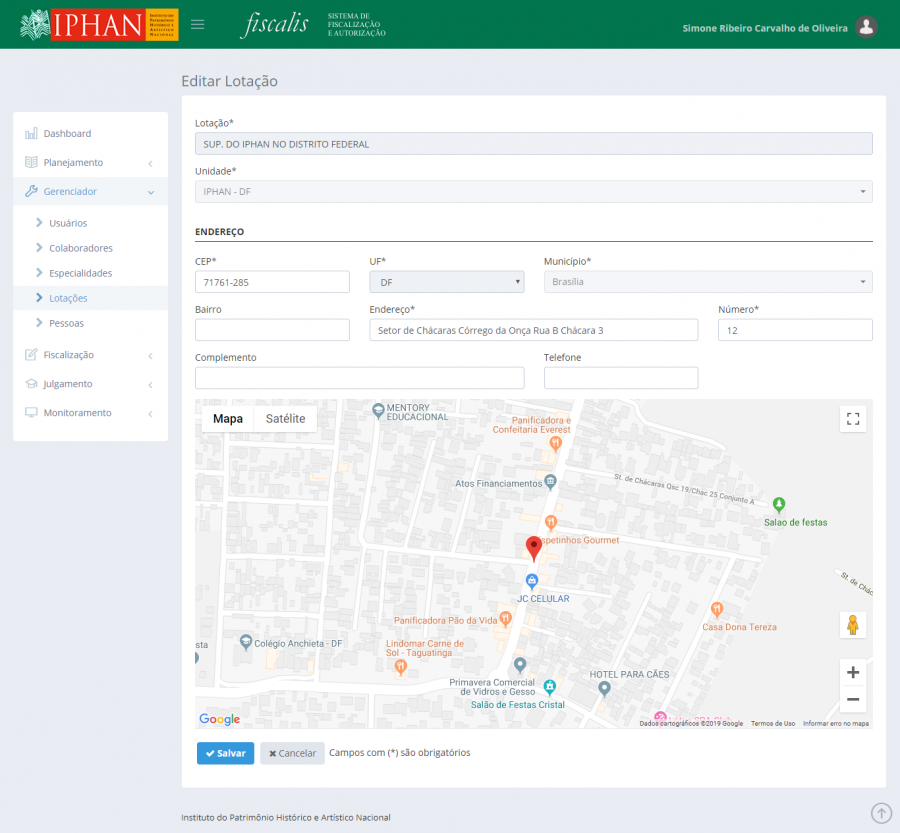Click the scroll-to-top arrow icon

(x=881, y=814)
